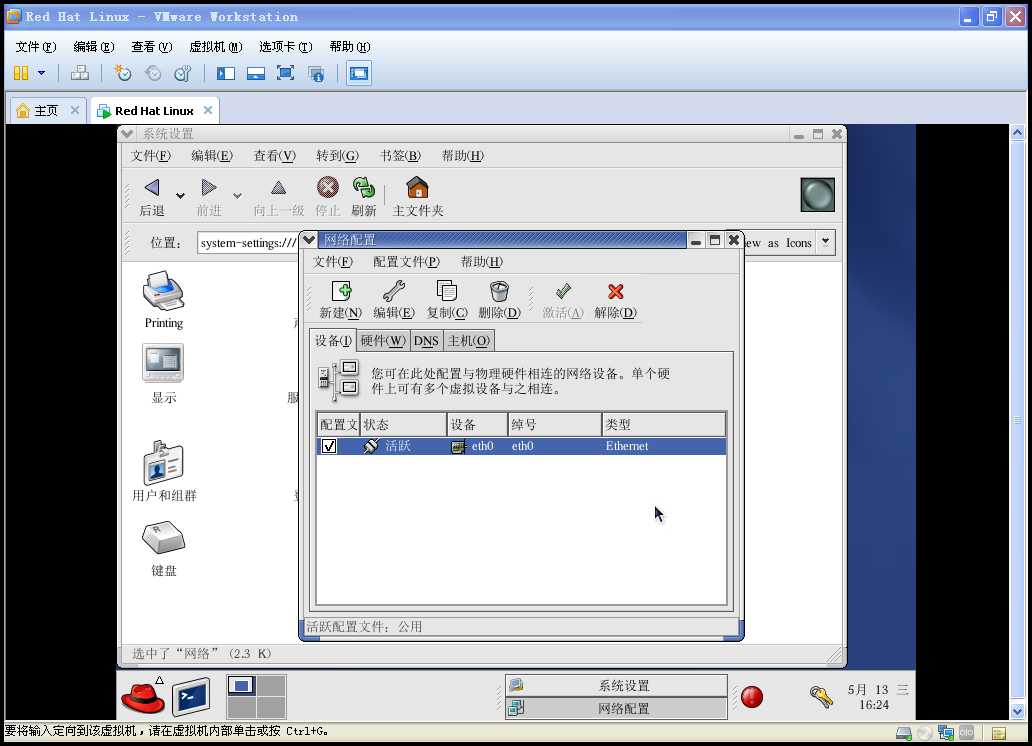
Task: Click the VMware scrollbar down arrow
Action: pos(1017,711)
